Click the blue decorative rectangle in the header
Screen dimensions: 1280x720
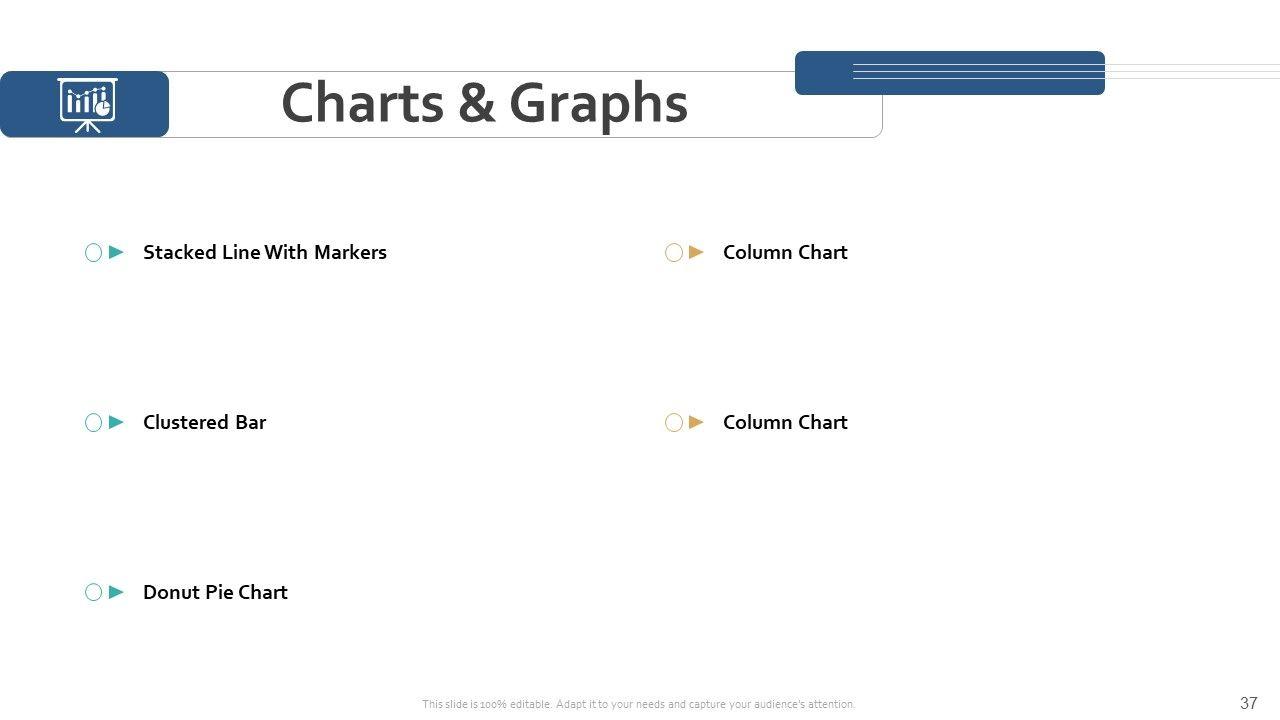pyautogui.click(x=949, y=73)
